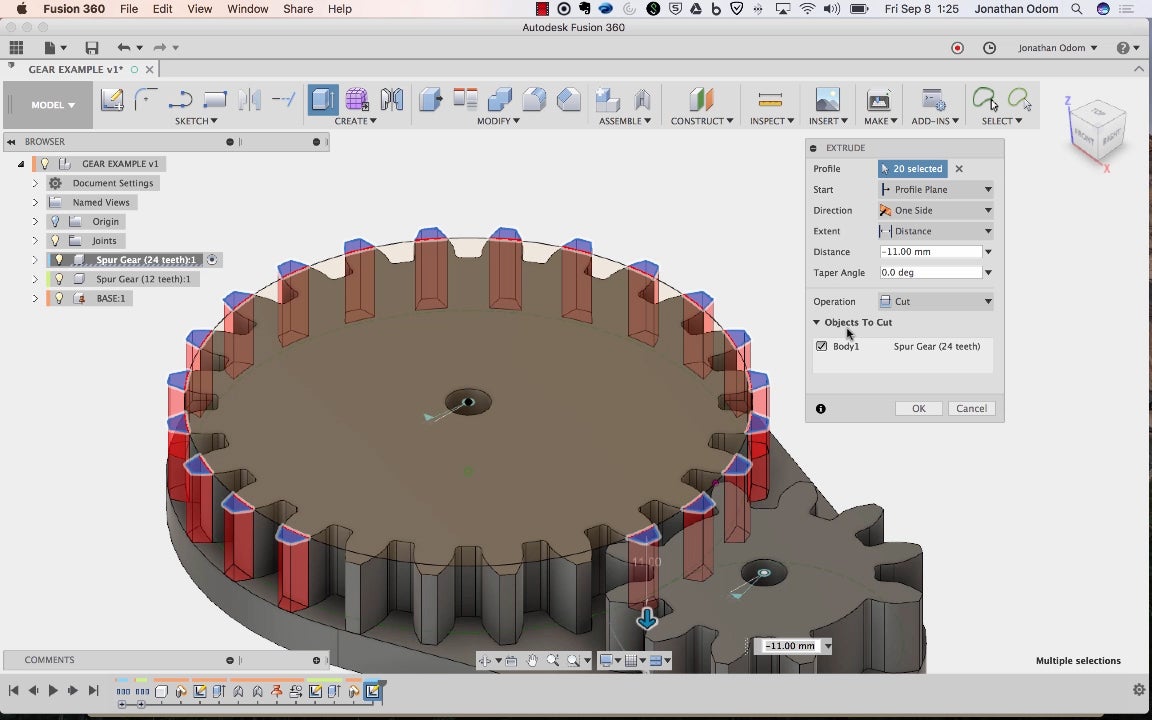Toggle visibility bulb for BASE:1
This screenshot has height=720, width=1152.
click(x=59, y=298)
